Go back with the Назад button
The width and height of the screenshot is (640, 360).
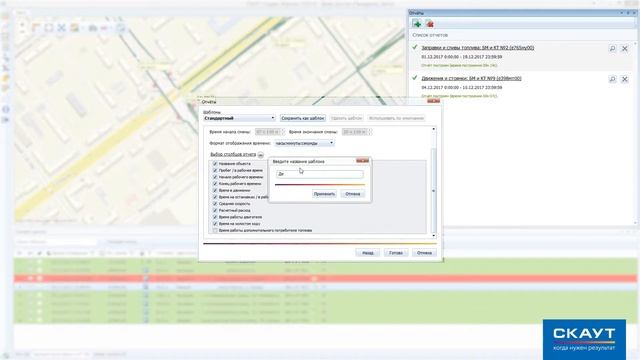pyautogui.click(x=367, y=253)
